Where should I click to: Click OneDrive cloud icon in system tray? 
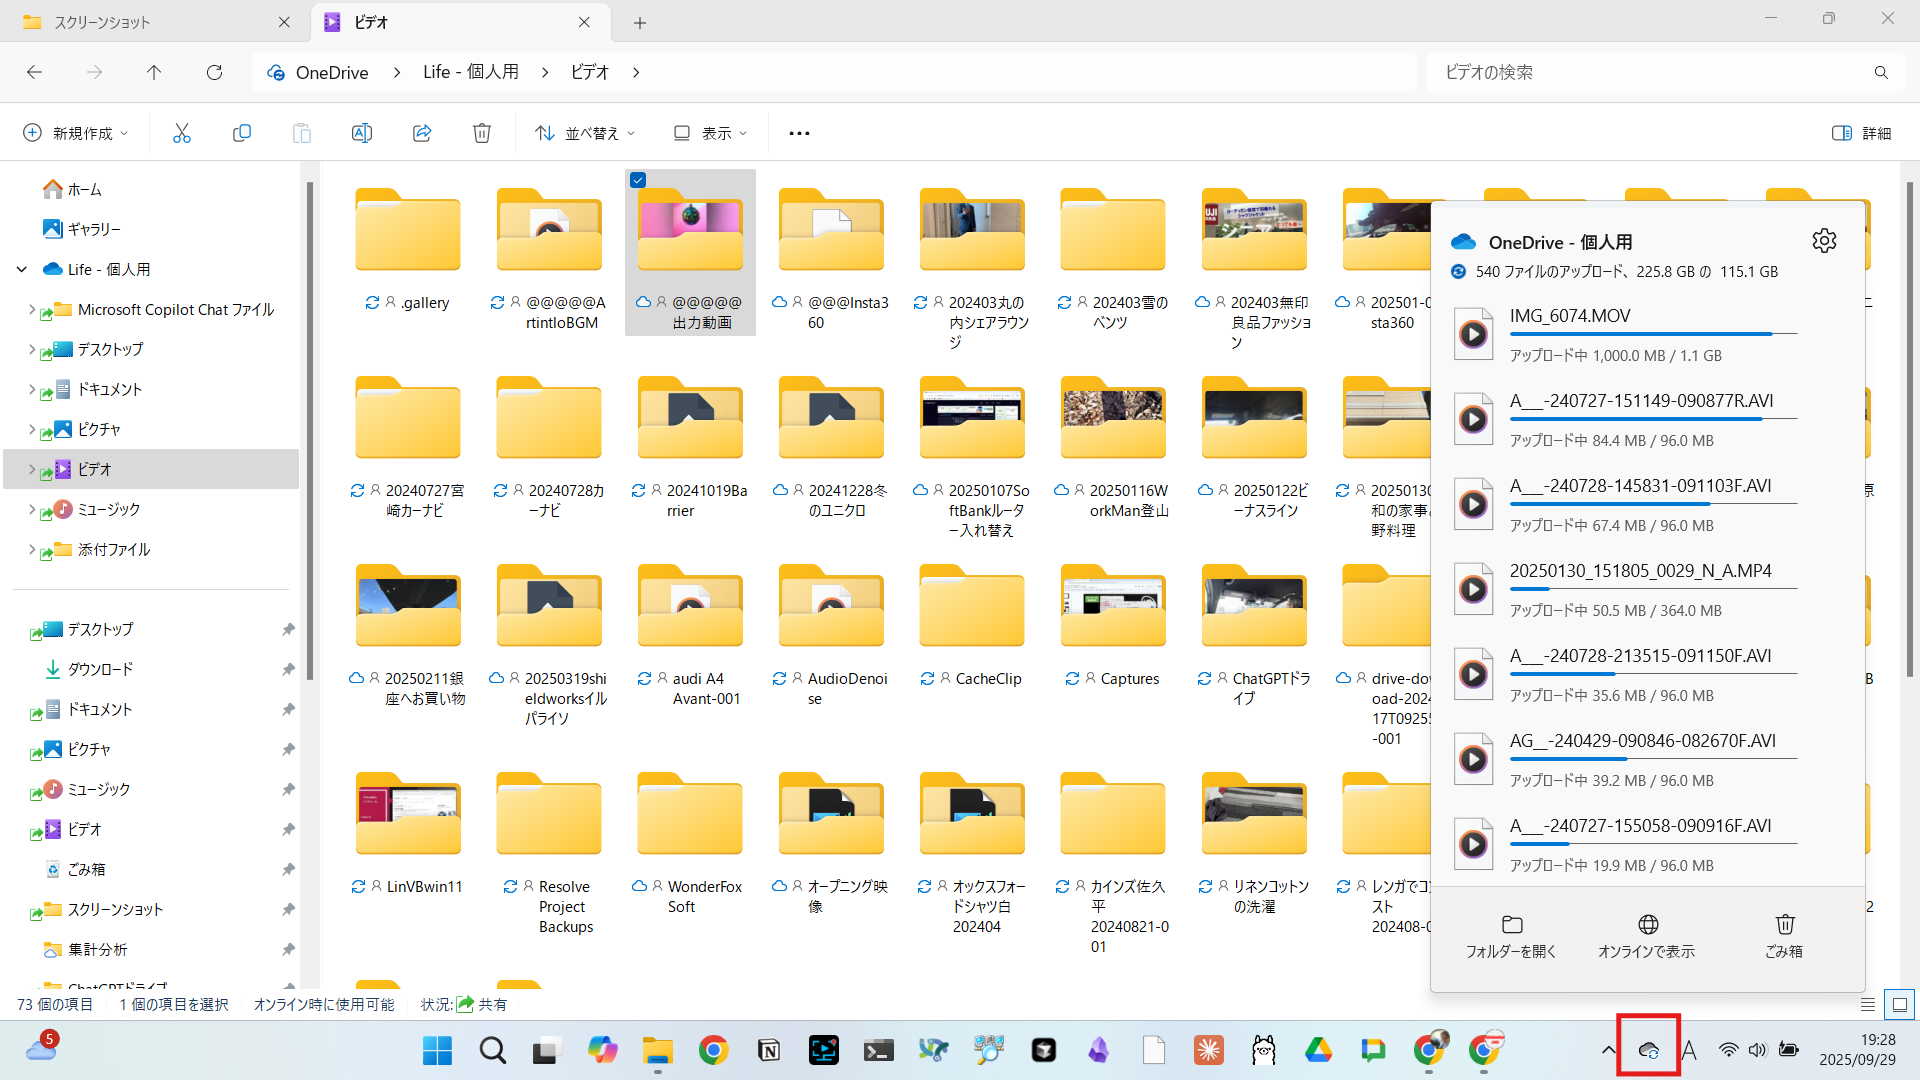click(1648, 1049)
